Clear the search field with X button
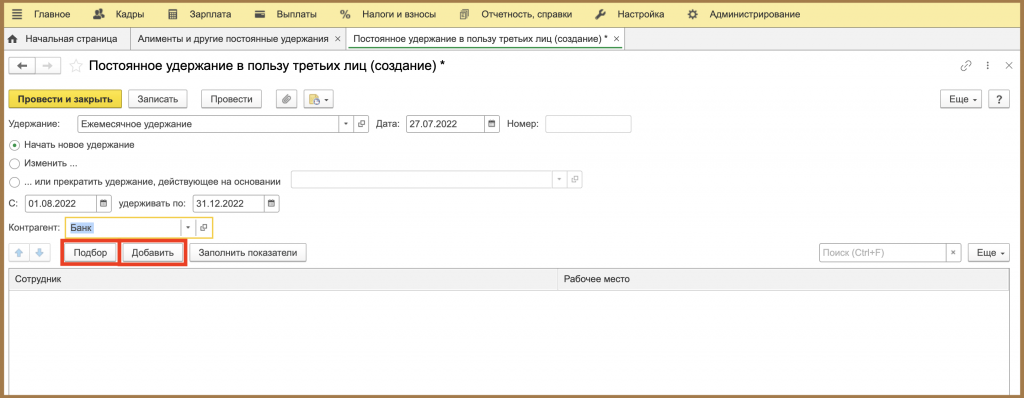The image size is (1024, 398). tap(954, 252)
